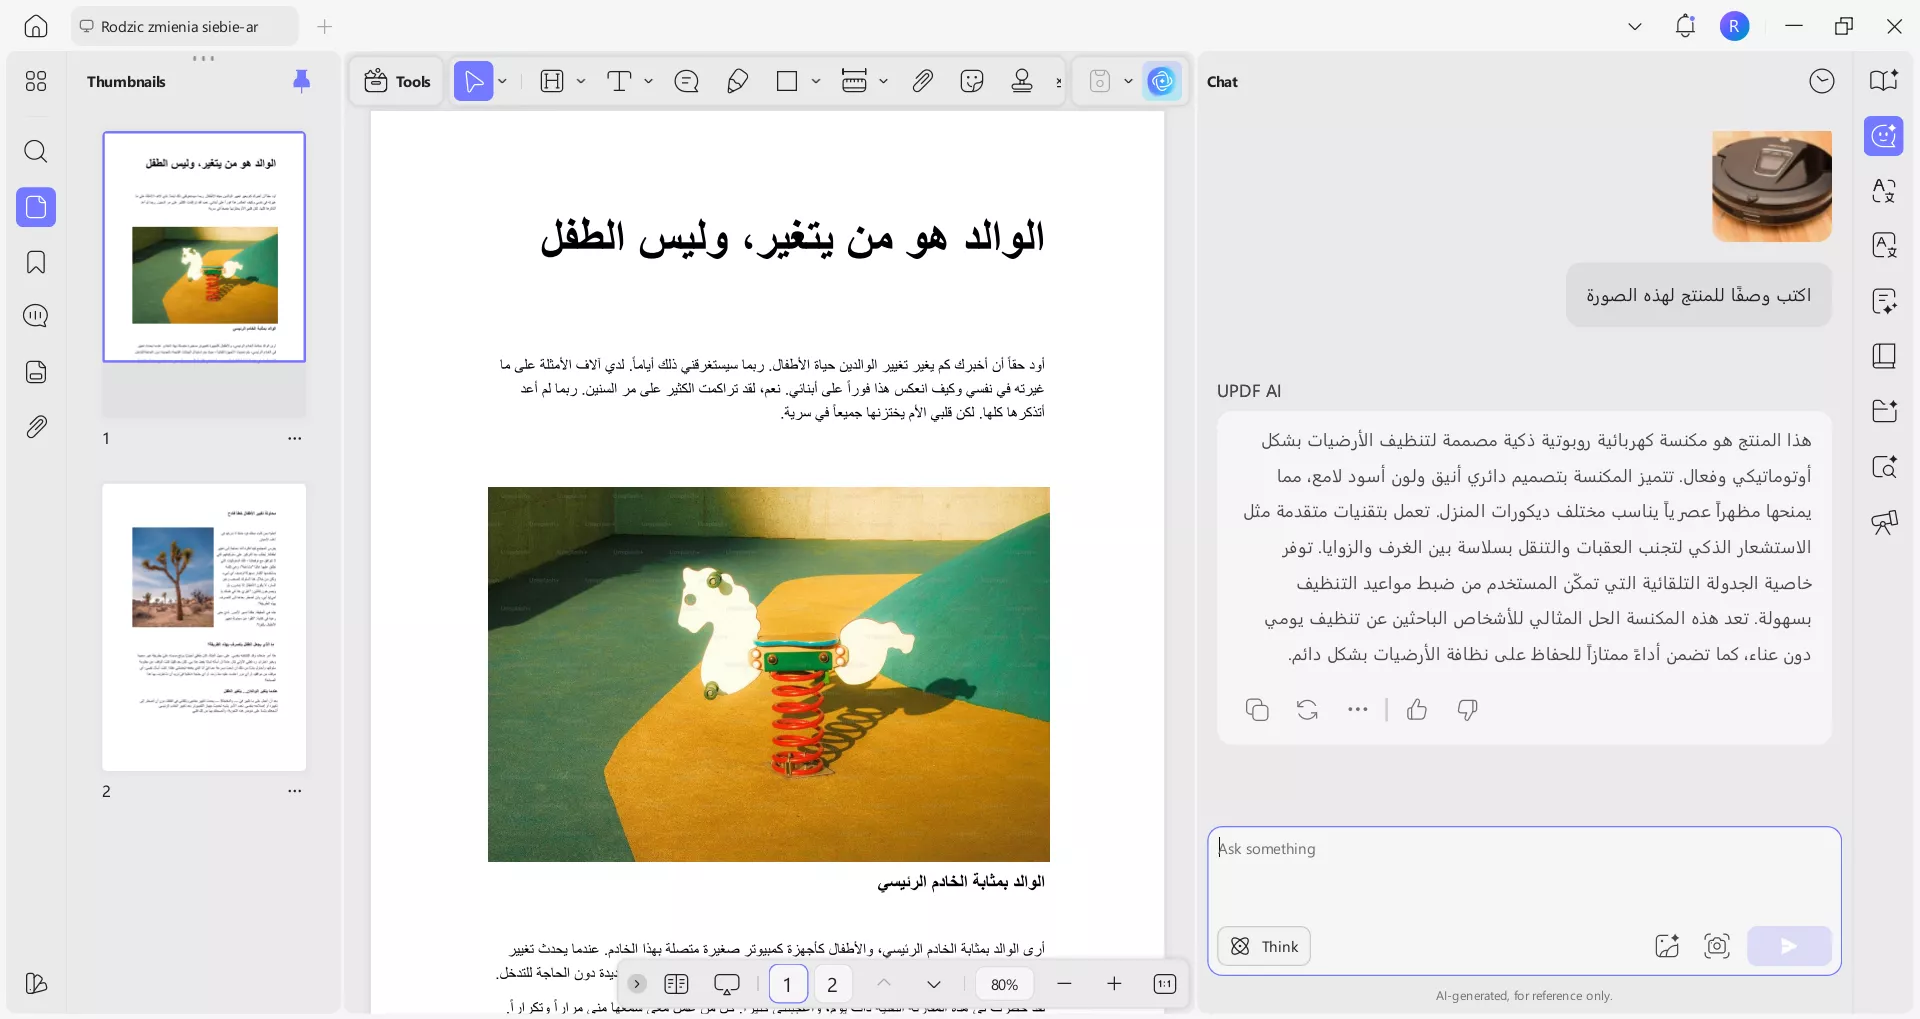Like the AI-generated product description
The height and width of the screenshot is (1019, 1920).
tap(1417, 710)
